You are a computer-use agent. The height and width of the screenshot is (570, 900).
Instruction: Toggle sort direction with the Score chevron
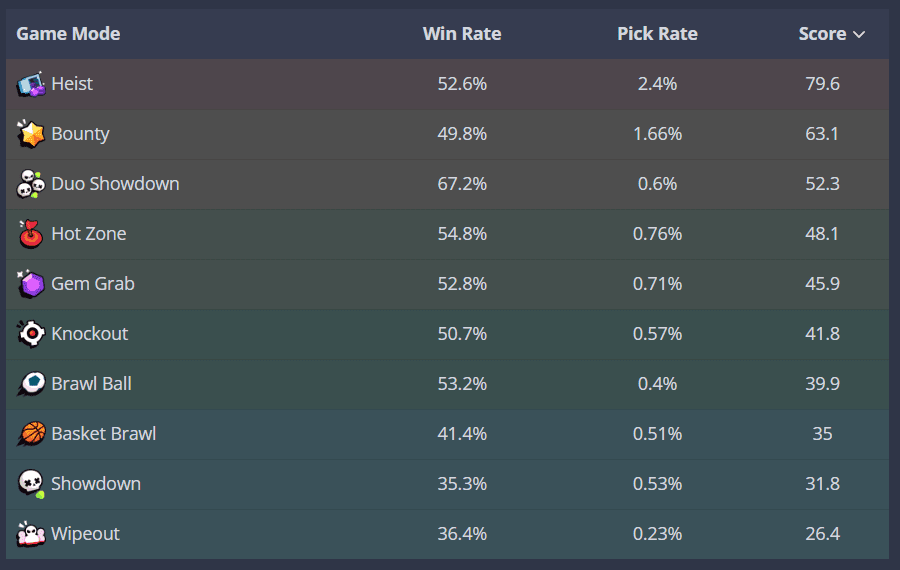point(858,34)
